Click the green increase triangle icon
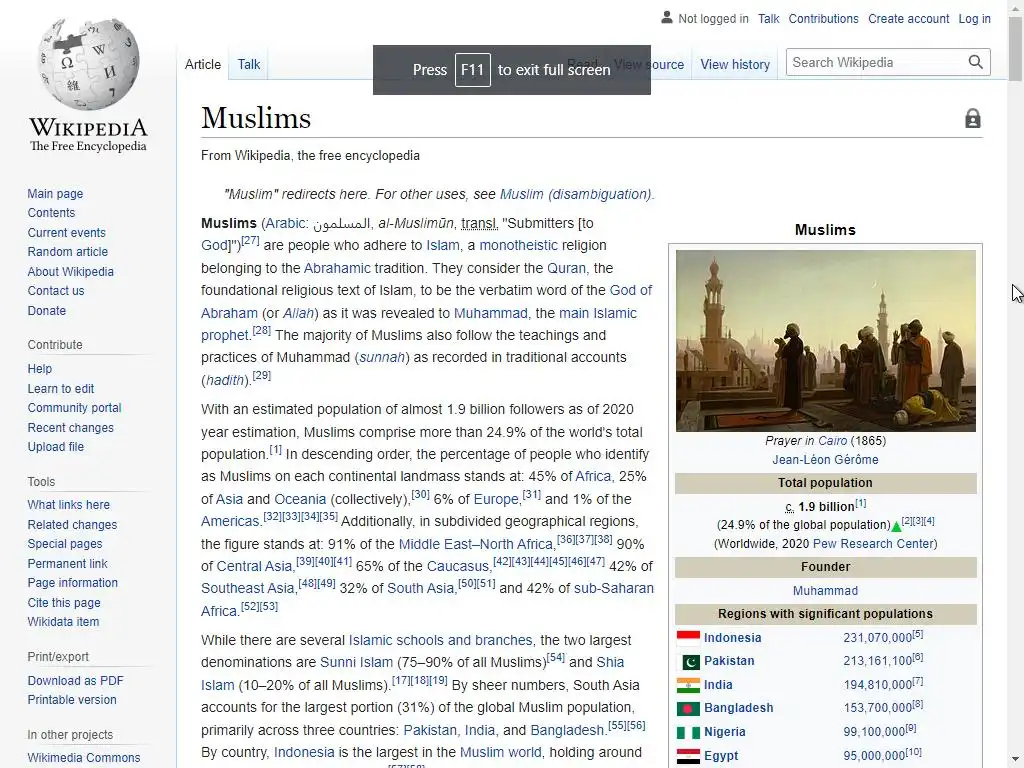Screen dimensions: 1024x768 tap(896, 526)
